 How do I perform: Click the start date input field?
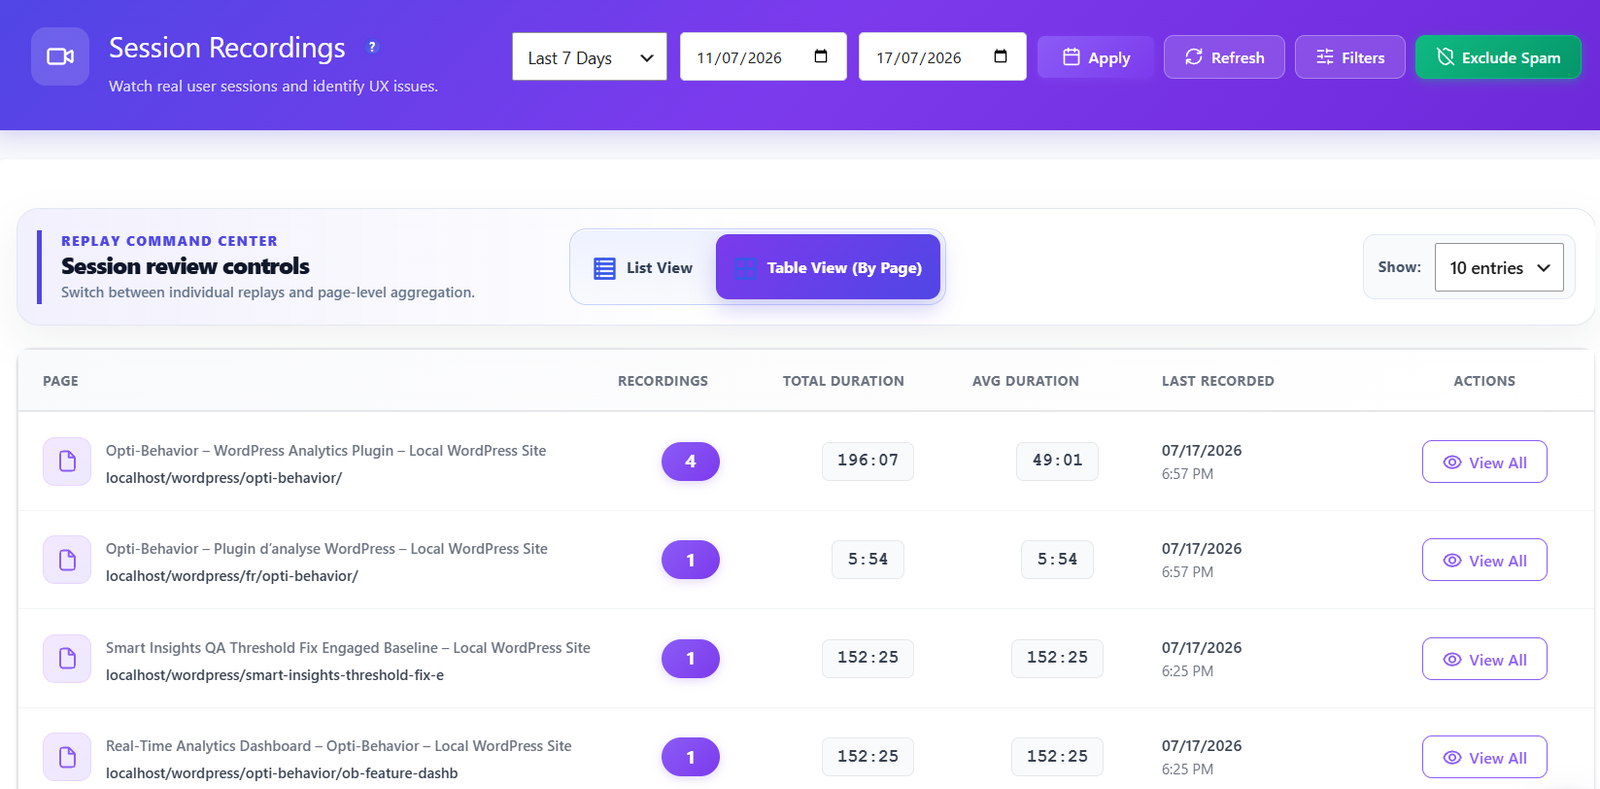763,57
